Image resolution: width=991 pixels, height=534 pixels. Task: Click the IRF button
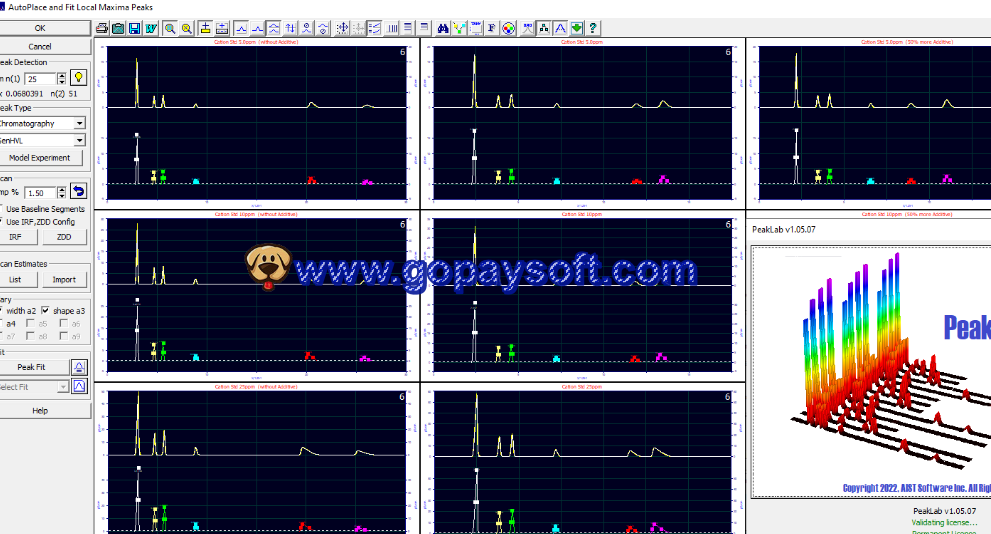point(16,237)
